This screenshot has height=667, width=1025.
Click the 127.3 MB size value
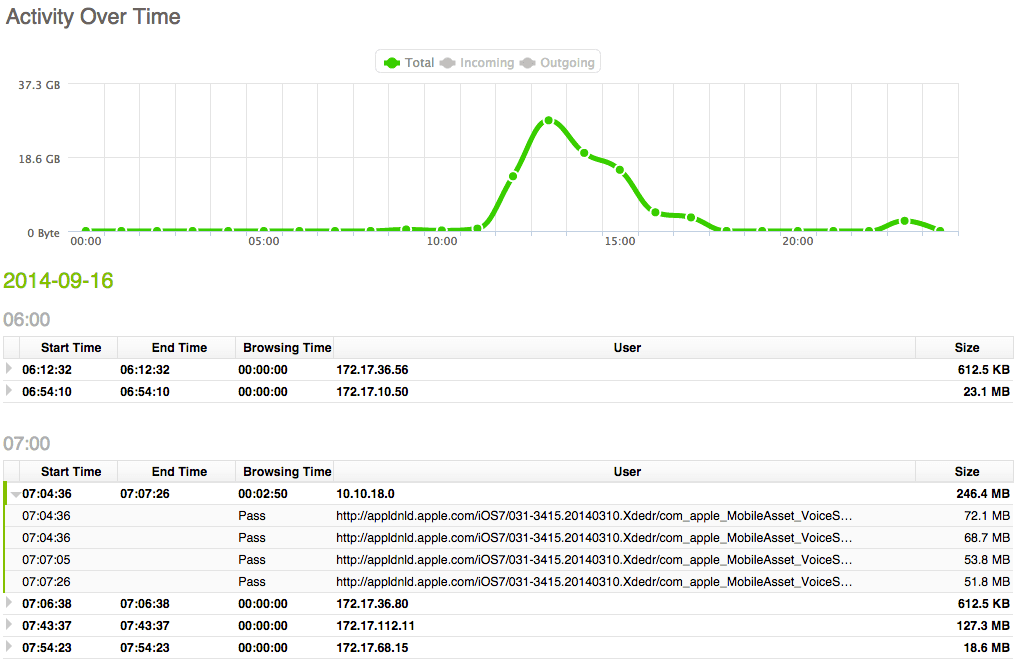click(983, 626)
